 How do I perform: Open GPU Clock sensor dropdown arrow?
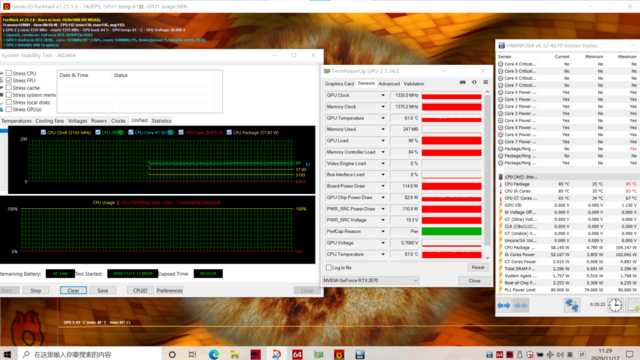[383, 95]
